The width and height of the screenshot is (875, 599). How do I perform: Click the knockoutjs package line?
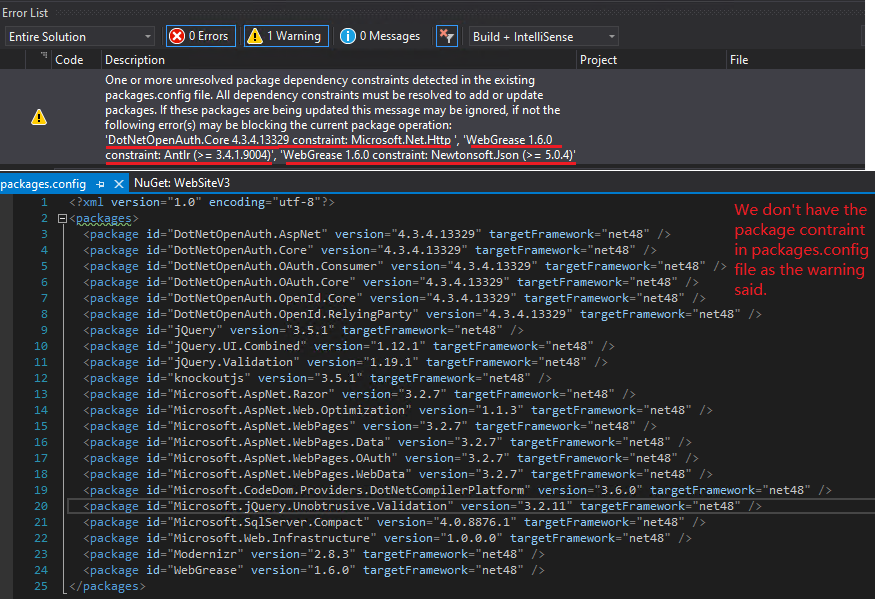317,378
